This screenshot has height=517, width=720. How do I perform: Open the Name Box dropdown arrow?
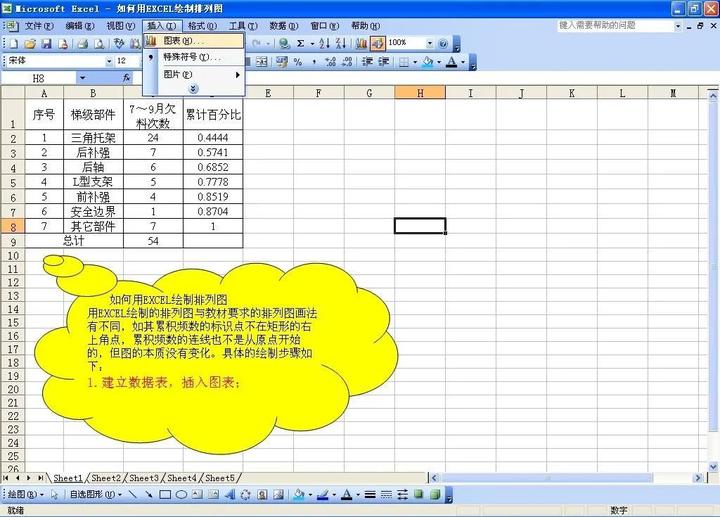coord(83,78)
